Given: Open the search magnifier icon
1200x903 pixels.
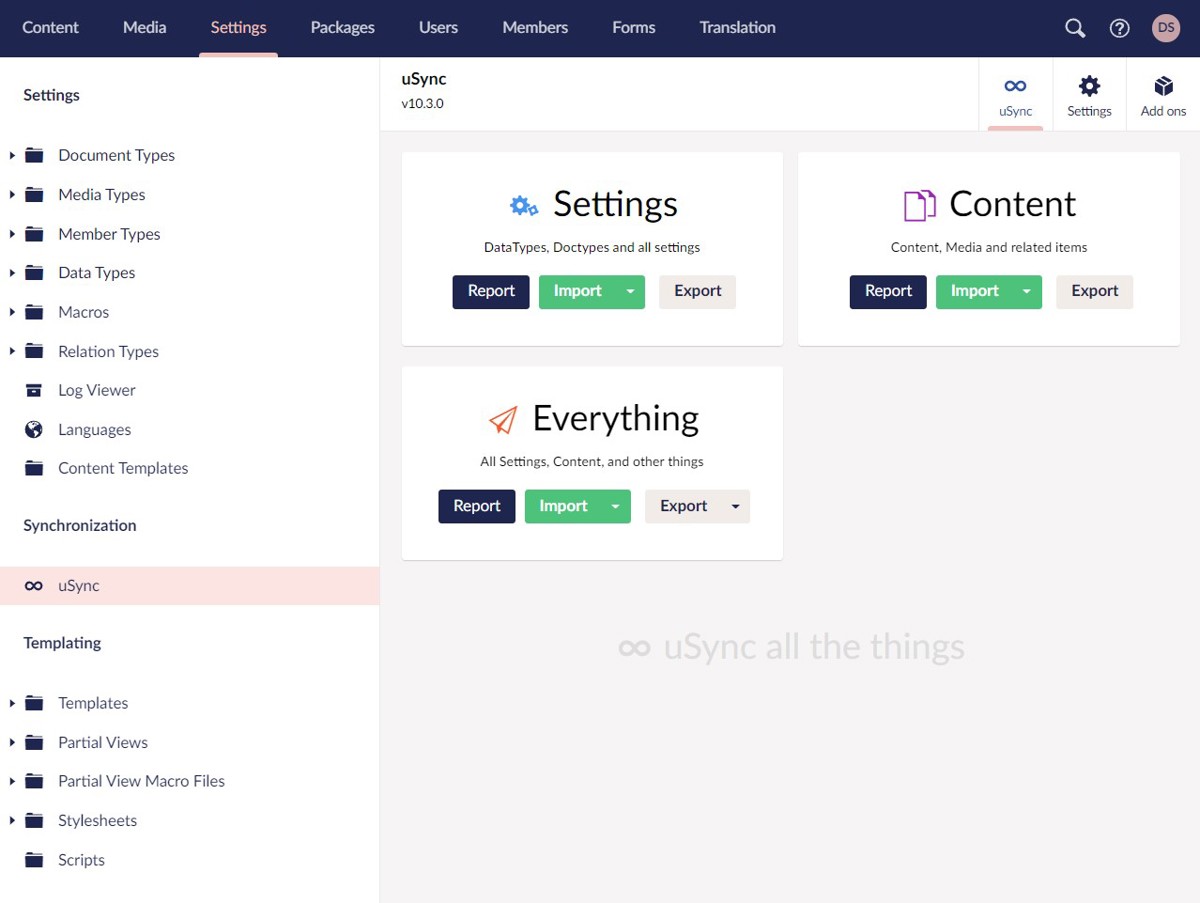Looking at the screenshot, I should tap(1075, 28).
